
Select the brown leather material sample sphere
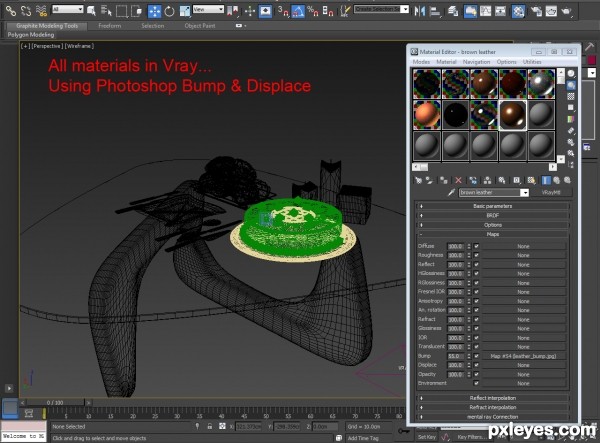point(512,115)
